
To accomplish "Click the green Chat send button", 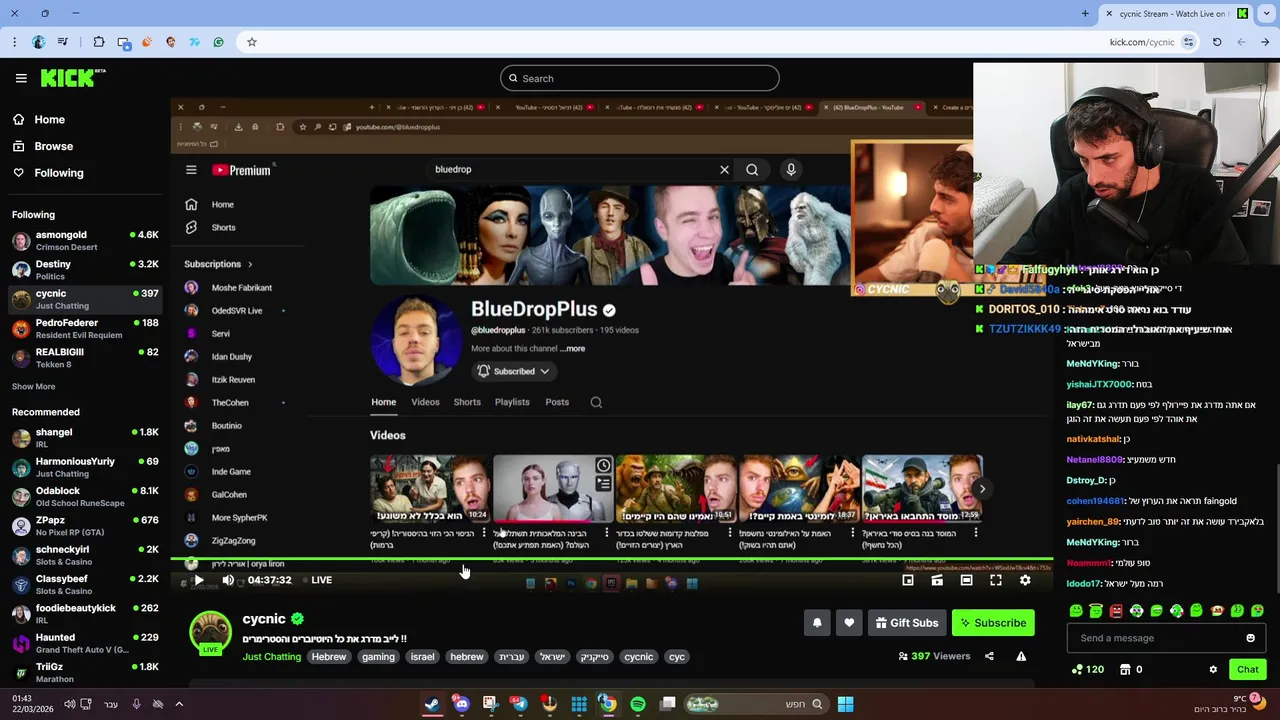I will click(1247, 670).
